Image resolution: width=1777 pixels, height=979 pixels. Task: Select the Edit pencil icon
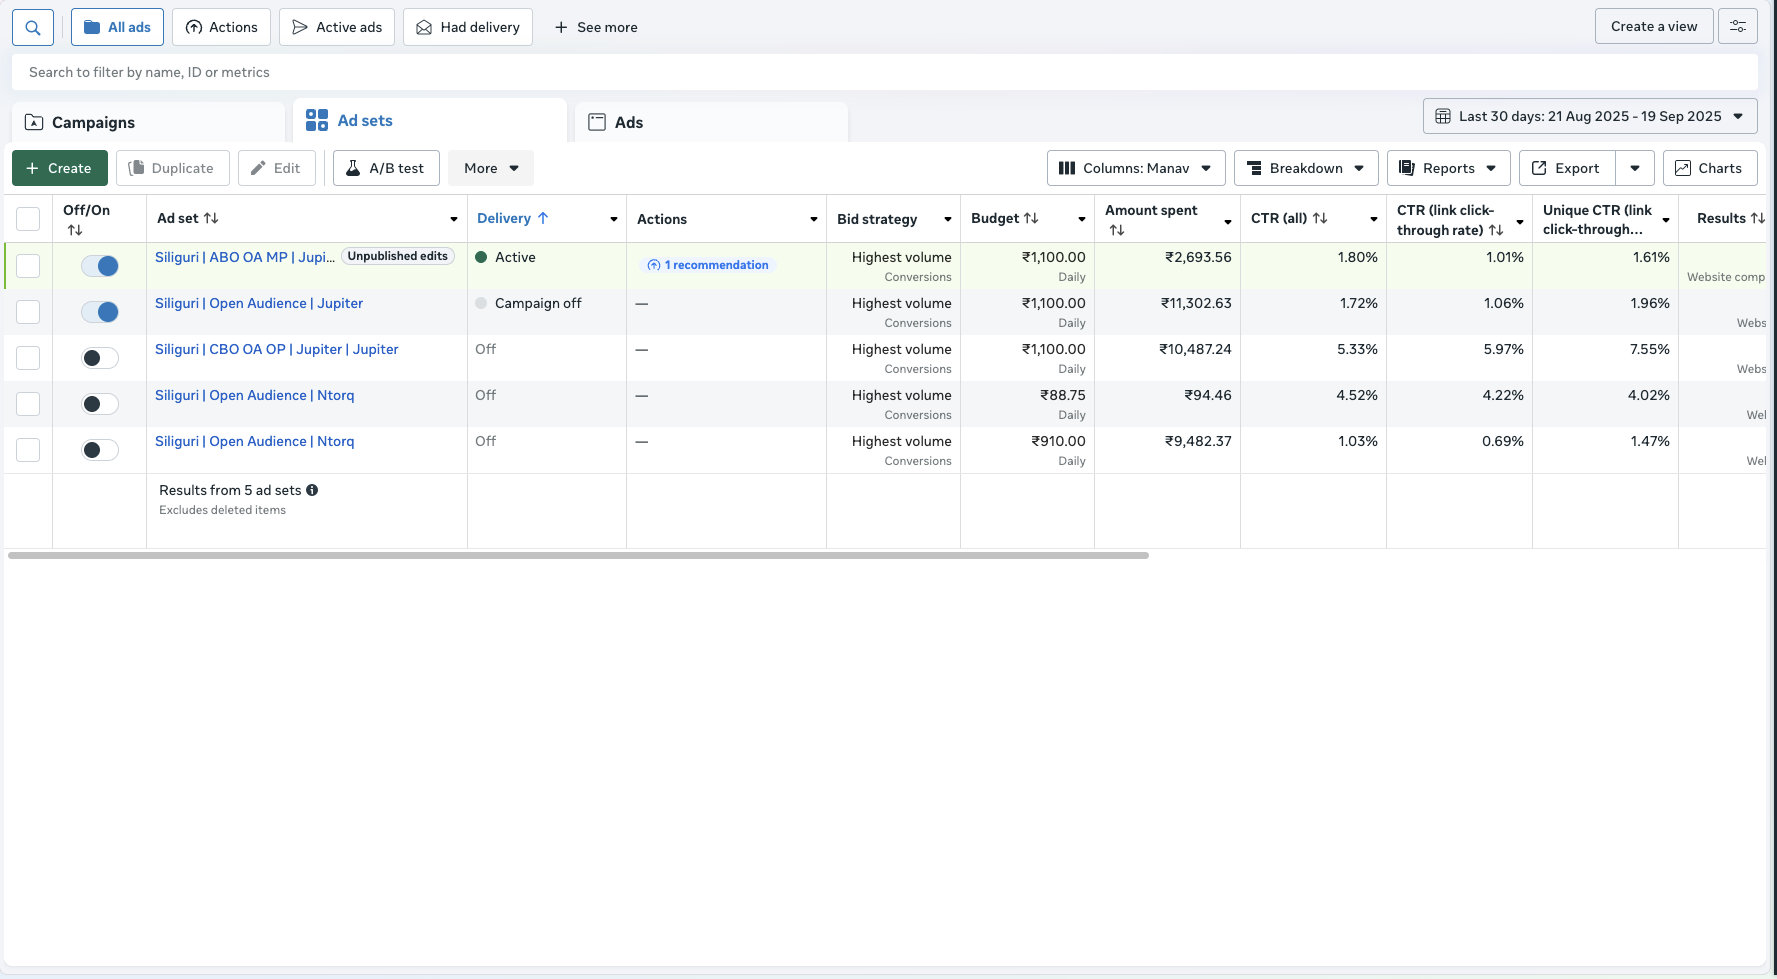(x=258, y=167)
